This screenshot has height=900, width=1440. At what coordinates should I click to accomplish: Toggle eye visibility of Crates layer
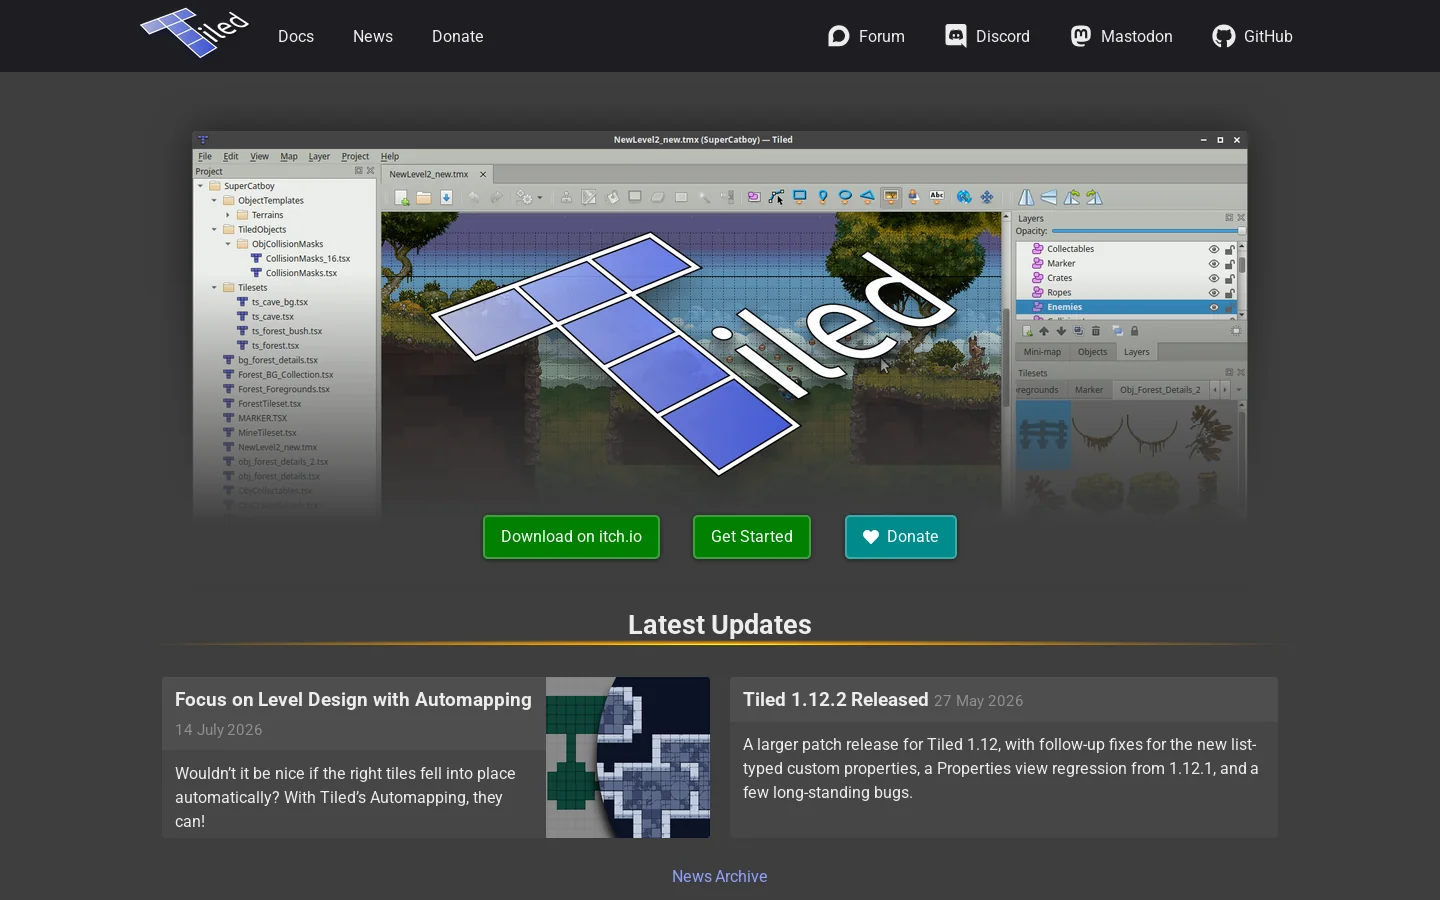click(x=1214, y=278)
